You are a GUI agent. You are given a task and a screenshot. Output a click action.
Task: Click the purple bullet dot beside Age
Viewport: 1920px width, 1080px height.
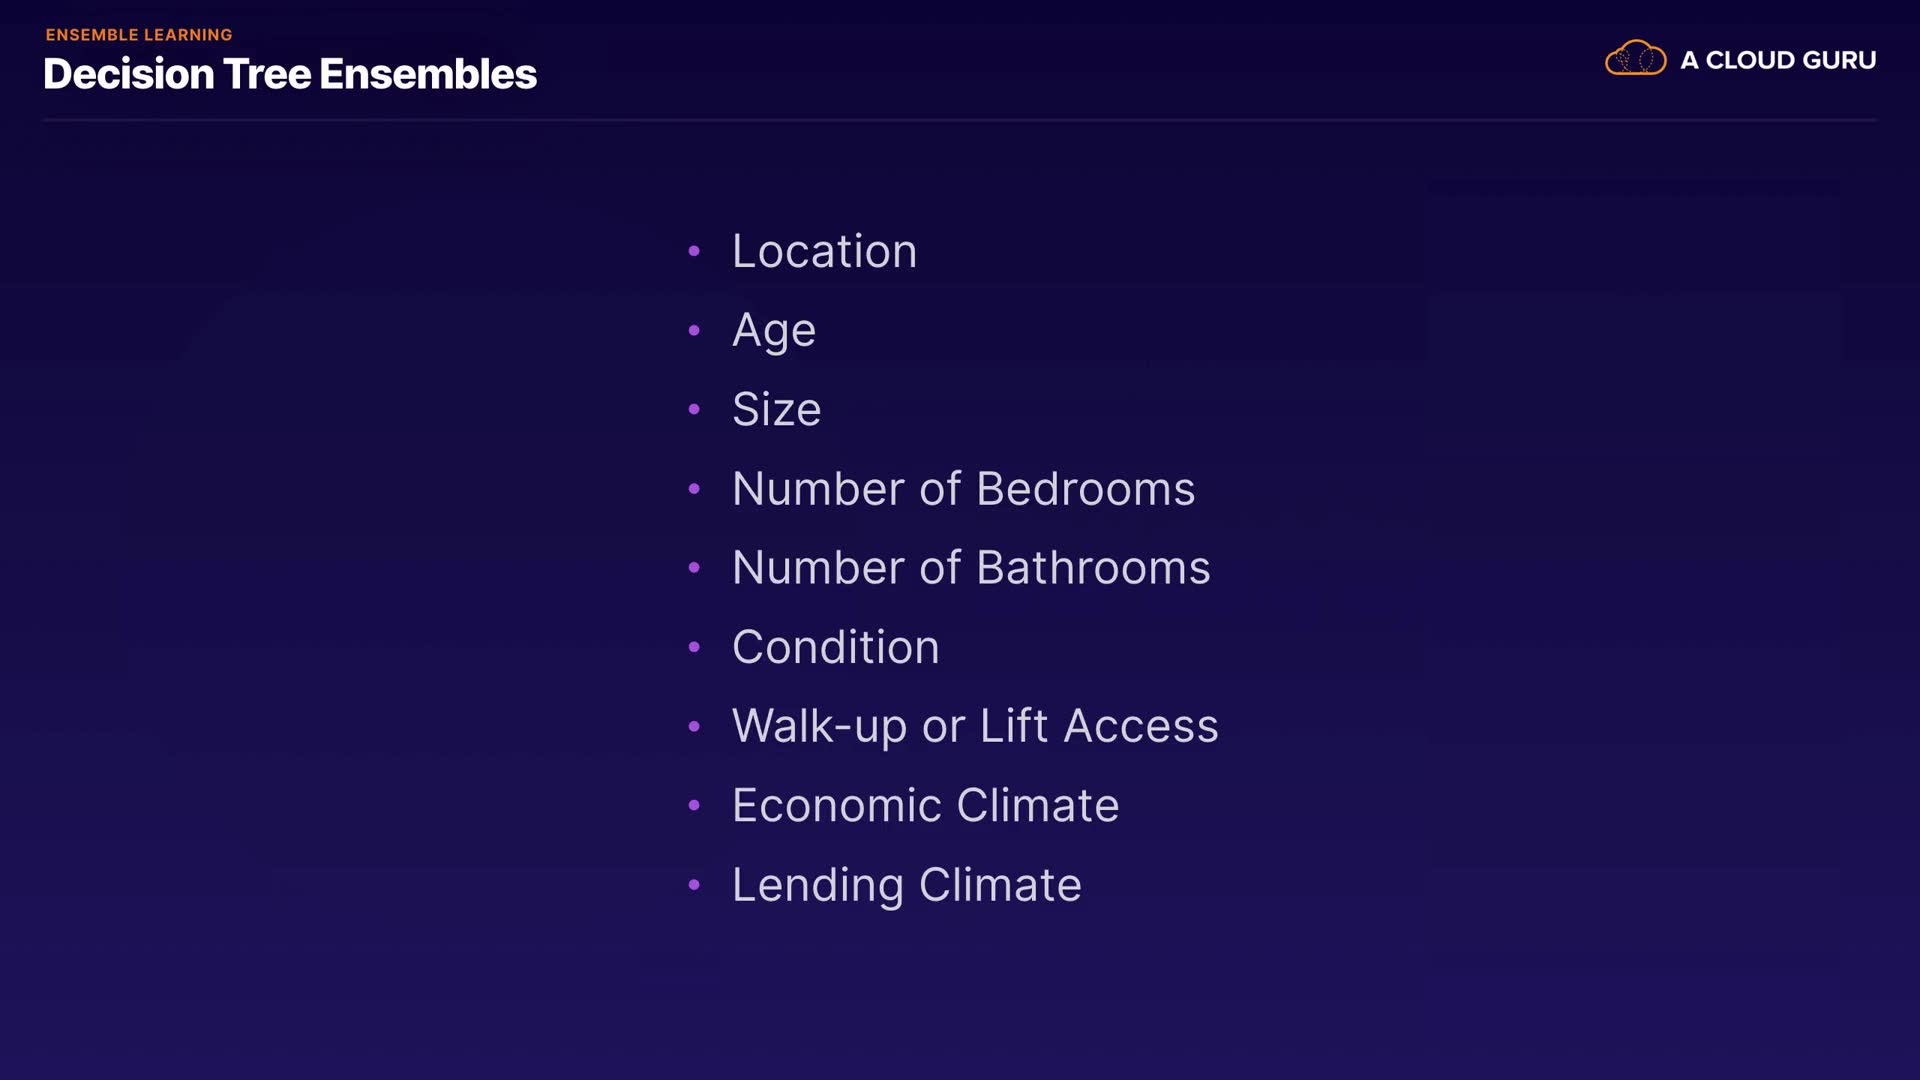[694, 330]
